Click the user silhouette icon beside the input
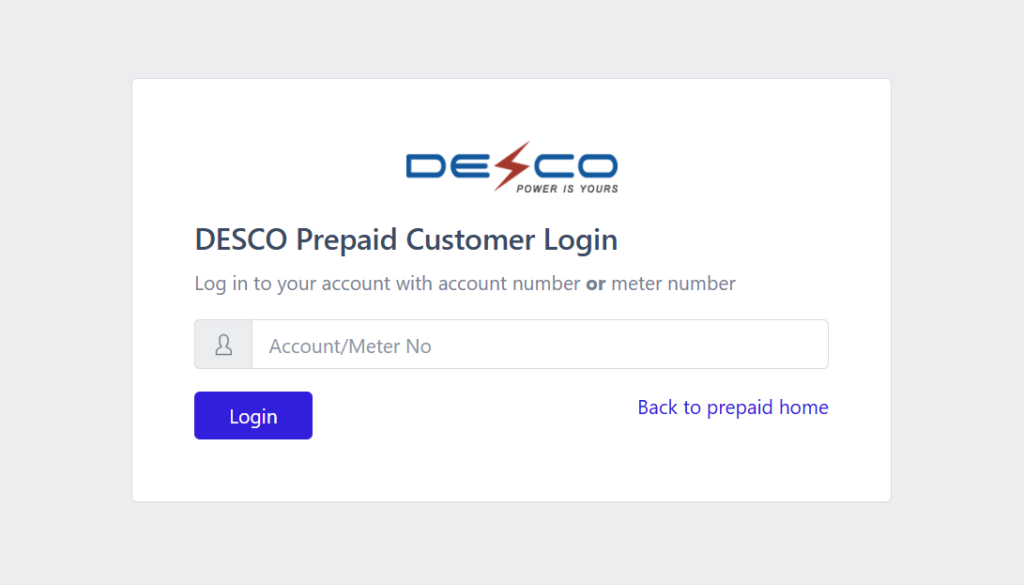Screen dimensions: 1024x585 (223, 345)
